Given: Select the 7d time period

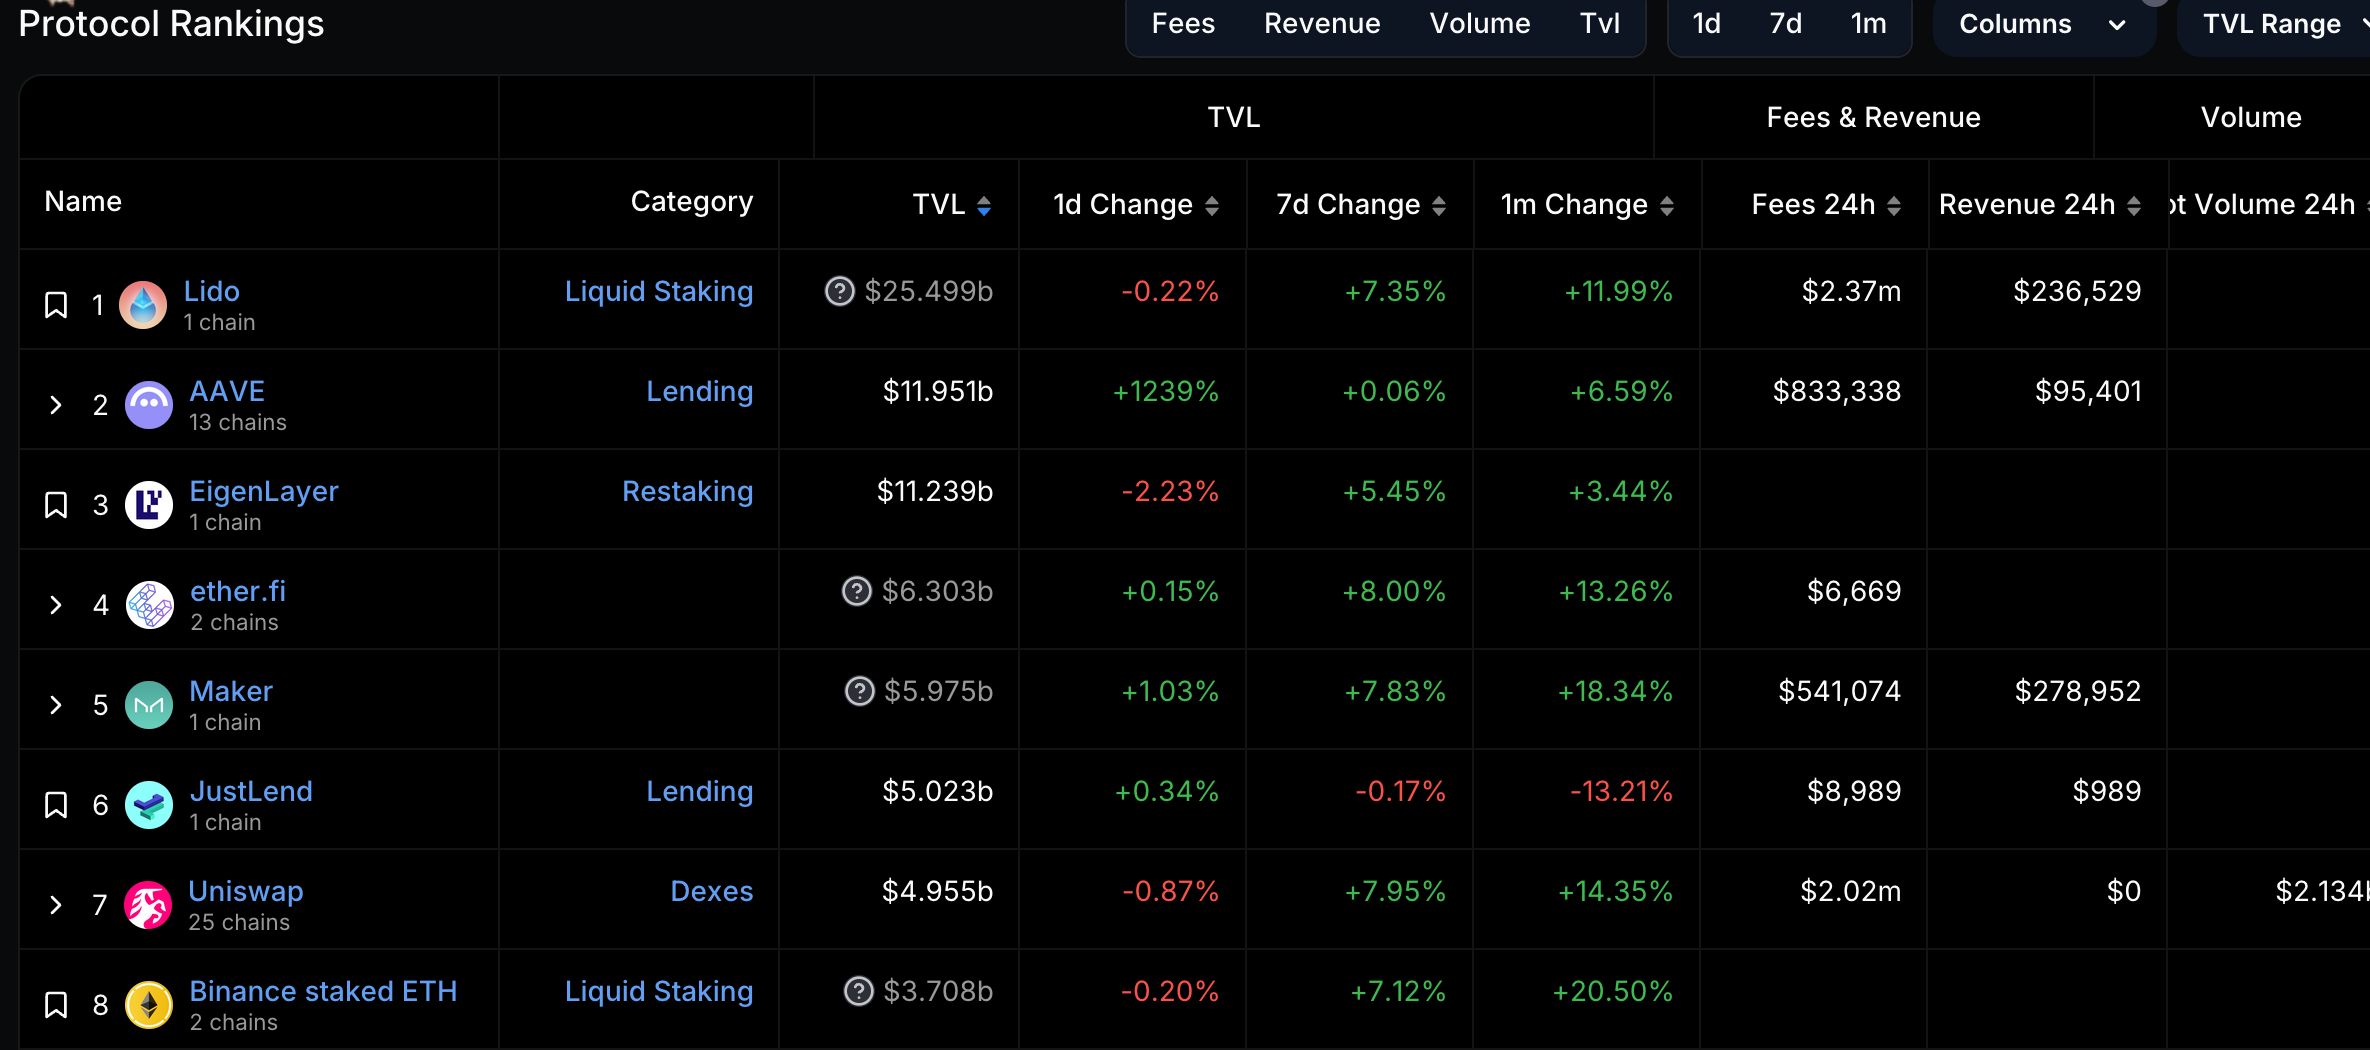Looking at the screenshot, I should (x=1786, y=24).
